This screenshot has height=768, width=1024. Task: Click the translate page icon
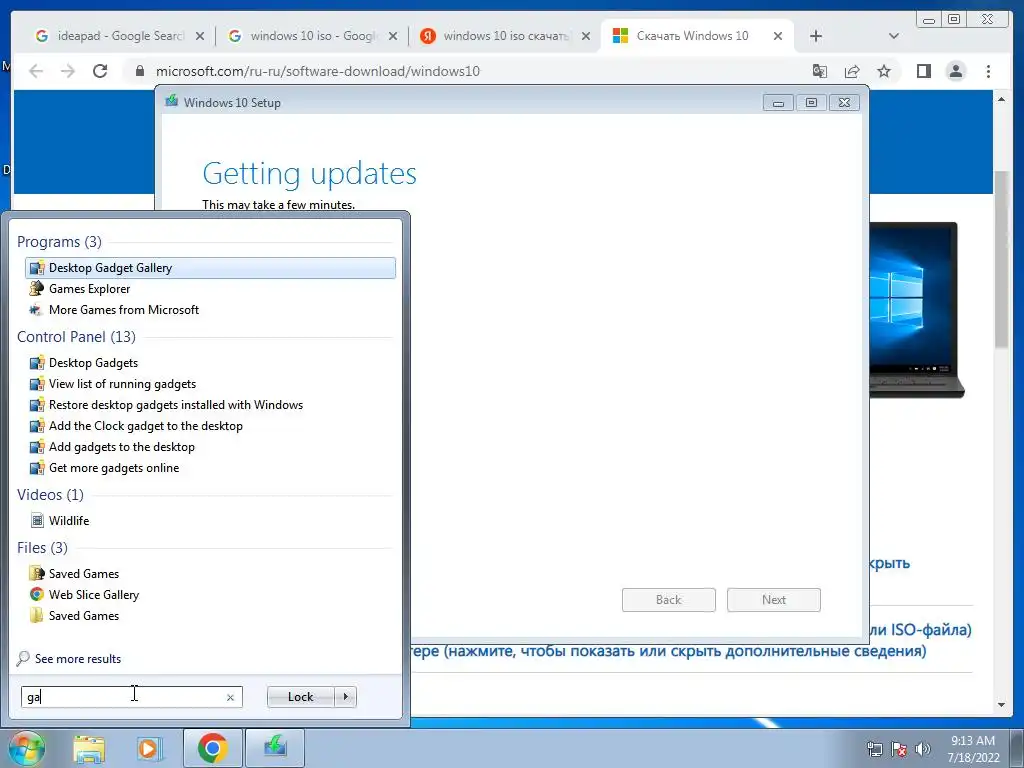pyautogui.click(x=820, y=71)
